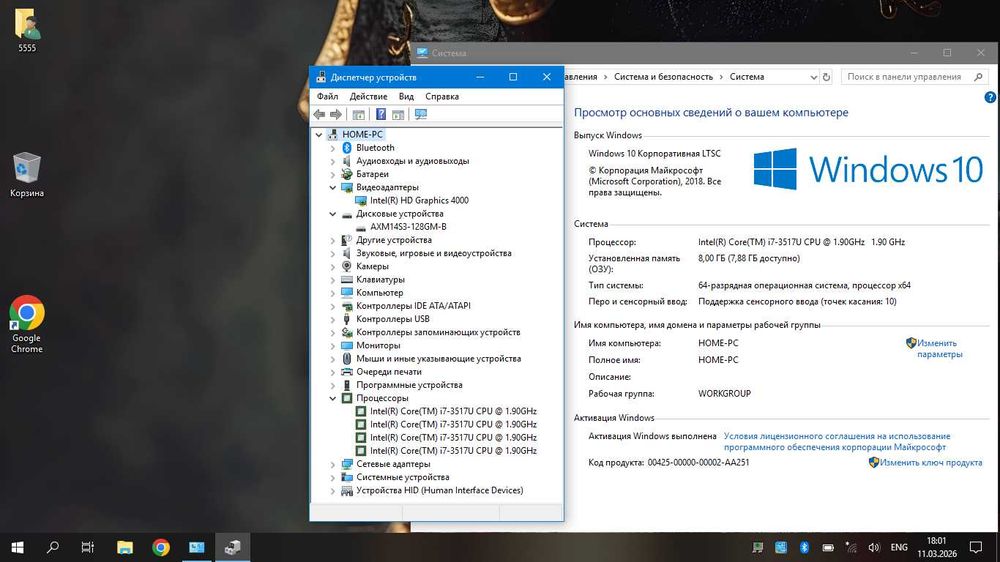Click the Система breadcrumb segment
The height and width of the screenshot is (562, 1000).
point(747,77)
